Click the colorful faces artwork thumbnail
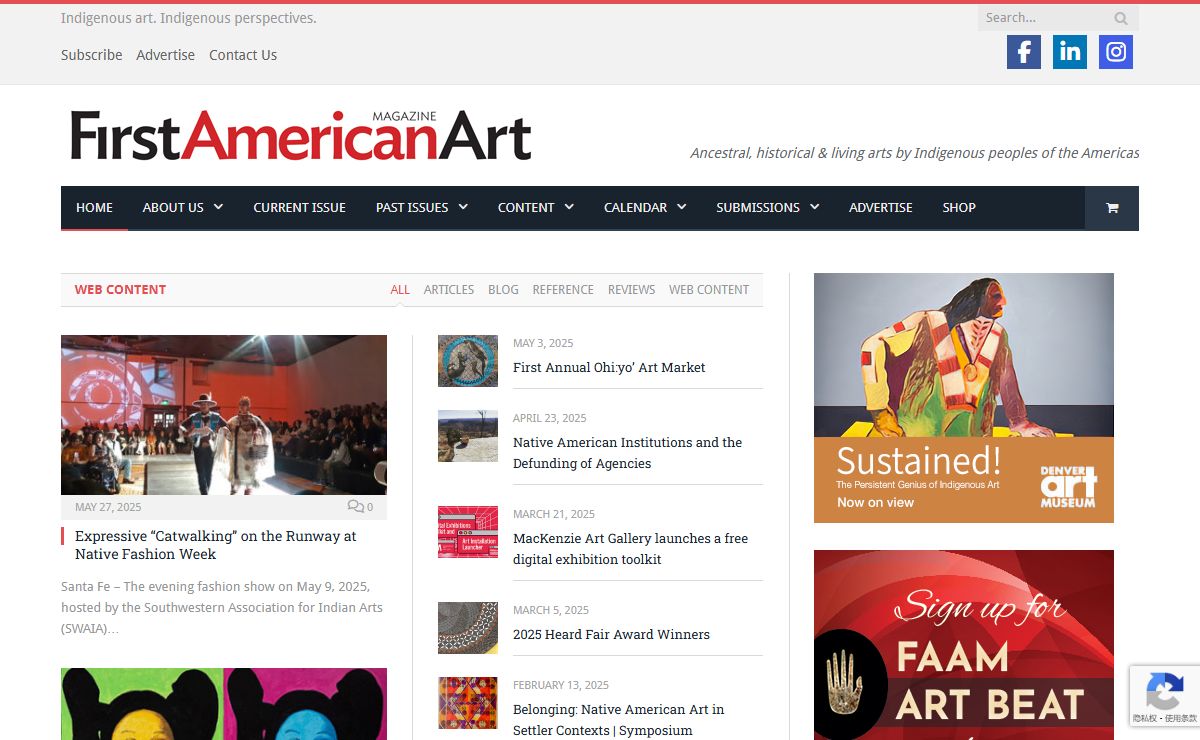The image size is (1200, 740). (x=224, y=704)
